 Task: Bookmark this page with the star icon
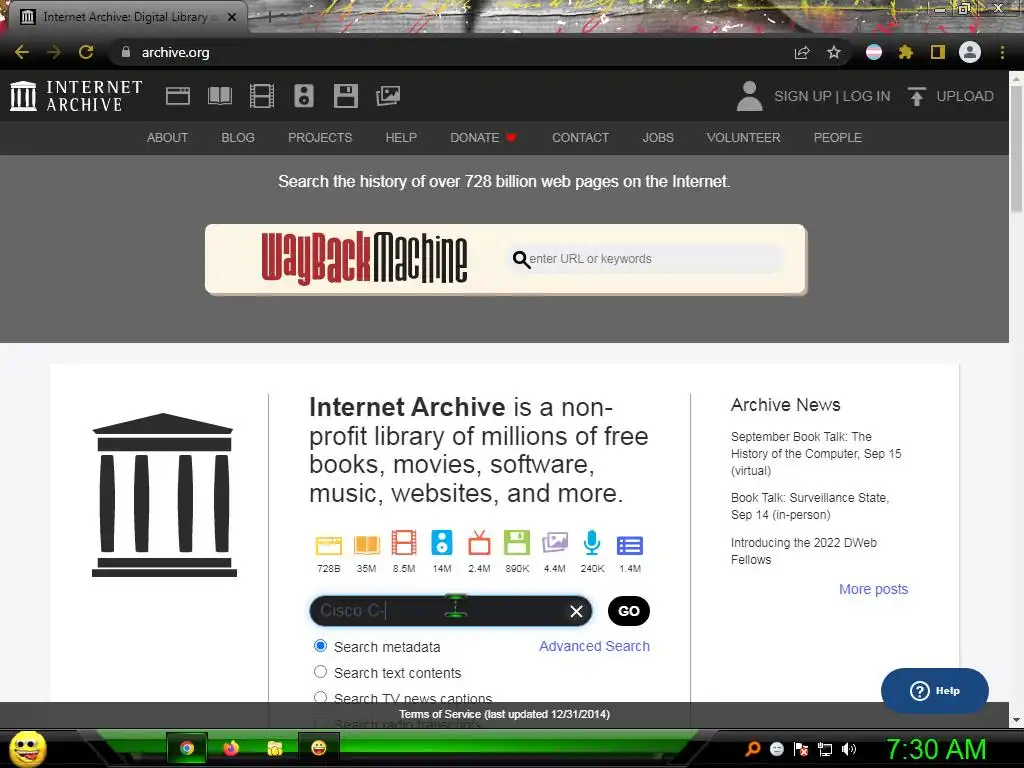pyautogui.click(x=834, y=52)
